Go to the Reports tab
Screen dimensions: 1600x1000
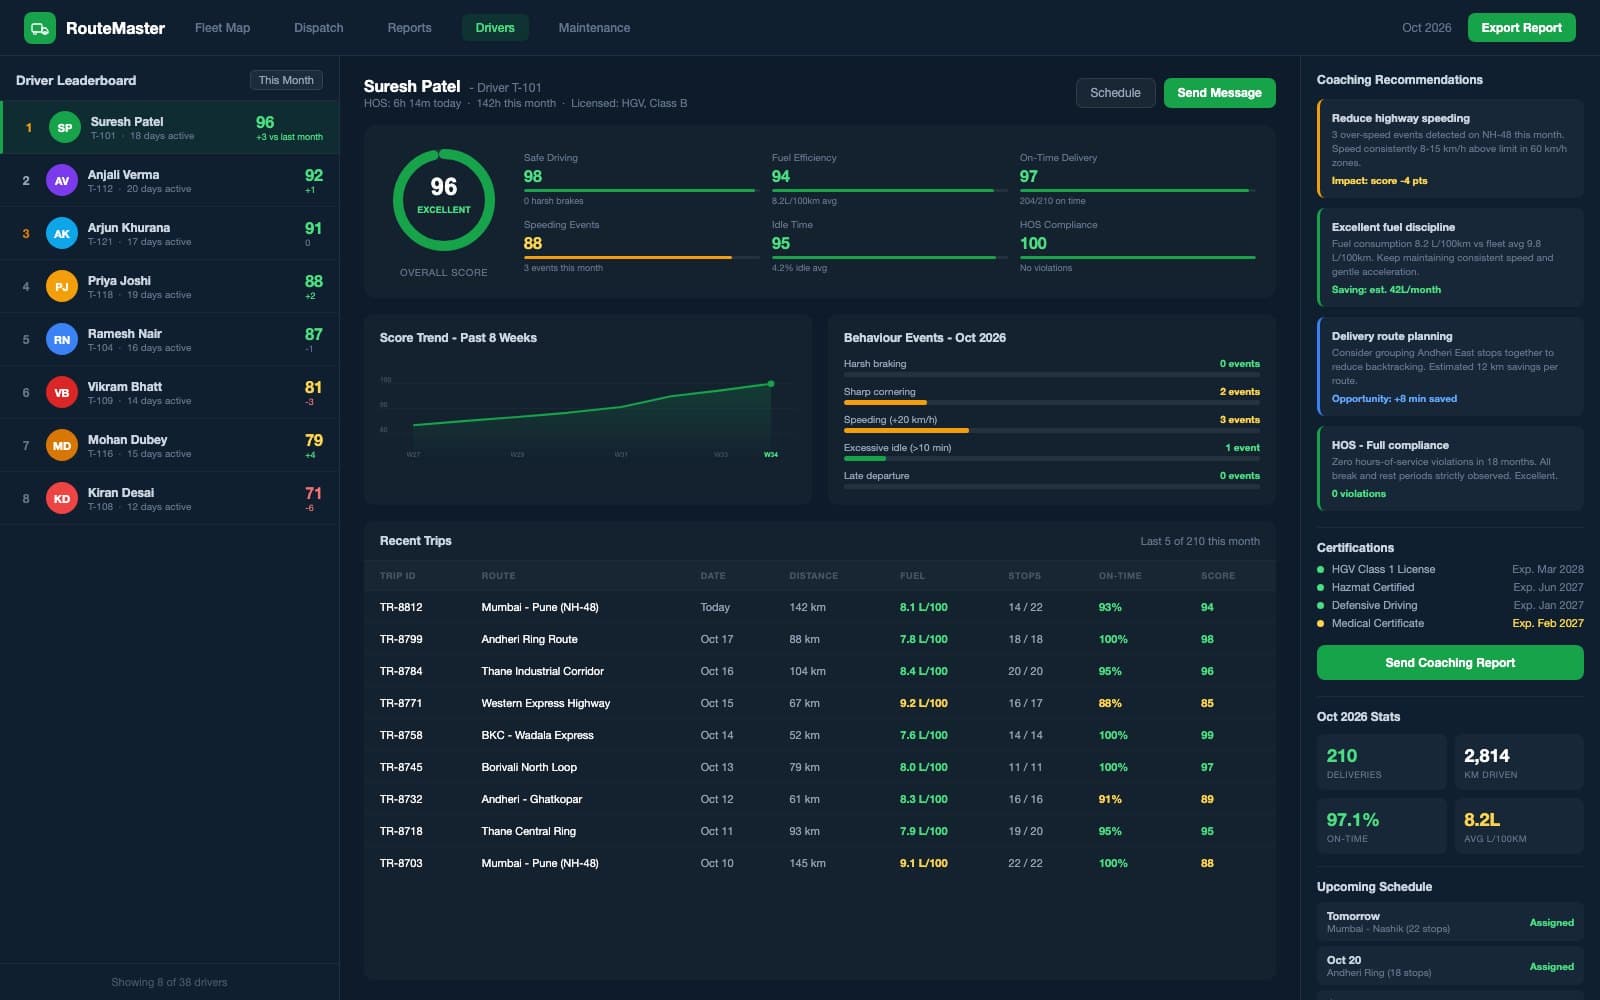click(410, 28)
